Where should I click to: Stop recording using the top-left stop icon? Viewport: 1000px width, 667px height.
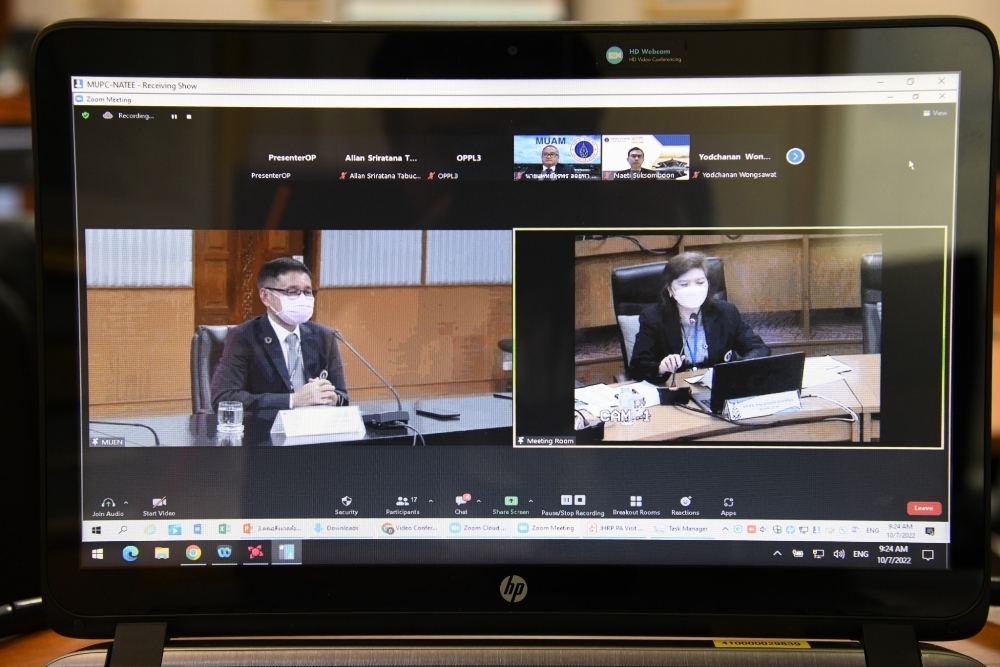point(189,116)
